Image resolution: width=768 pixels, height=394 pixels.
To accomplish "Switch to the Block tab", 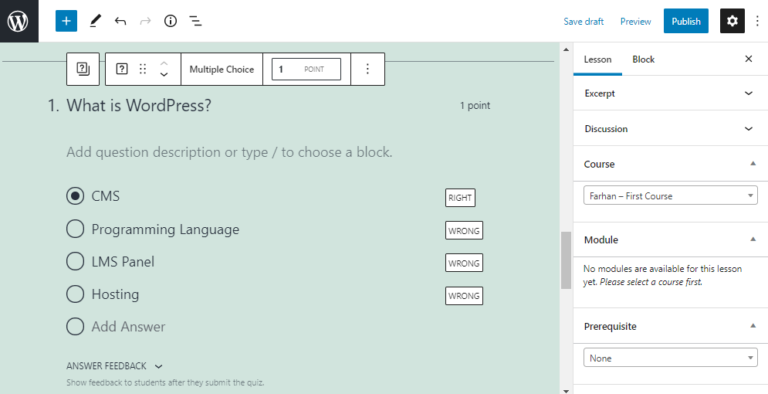I will click(643, 59).
